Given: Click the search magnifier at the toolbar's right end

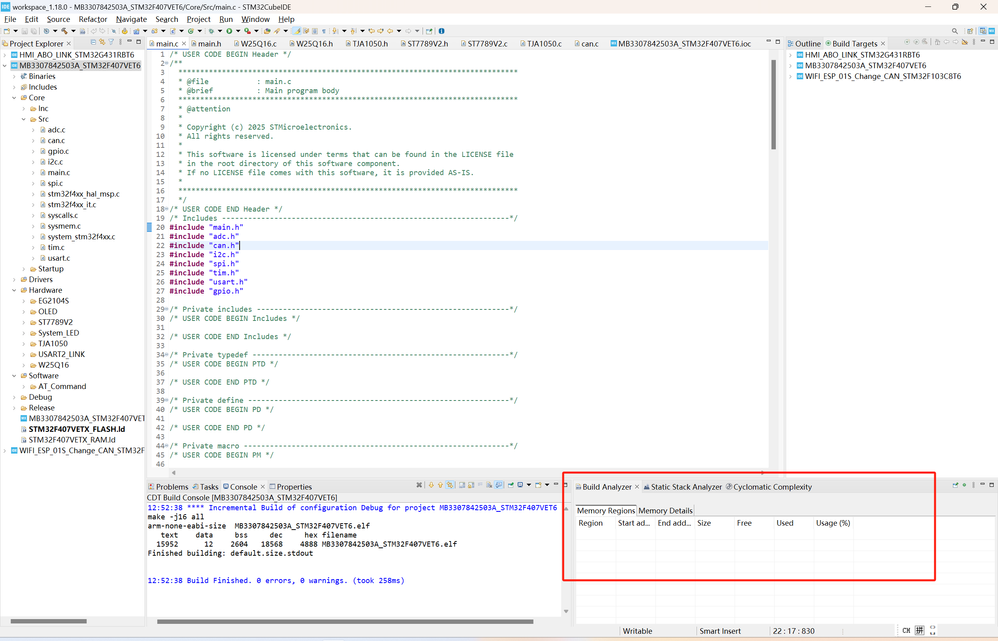Looking at the screenshot, I should (x=955, y=31).
